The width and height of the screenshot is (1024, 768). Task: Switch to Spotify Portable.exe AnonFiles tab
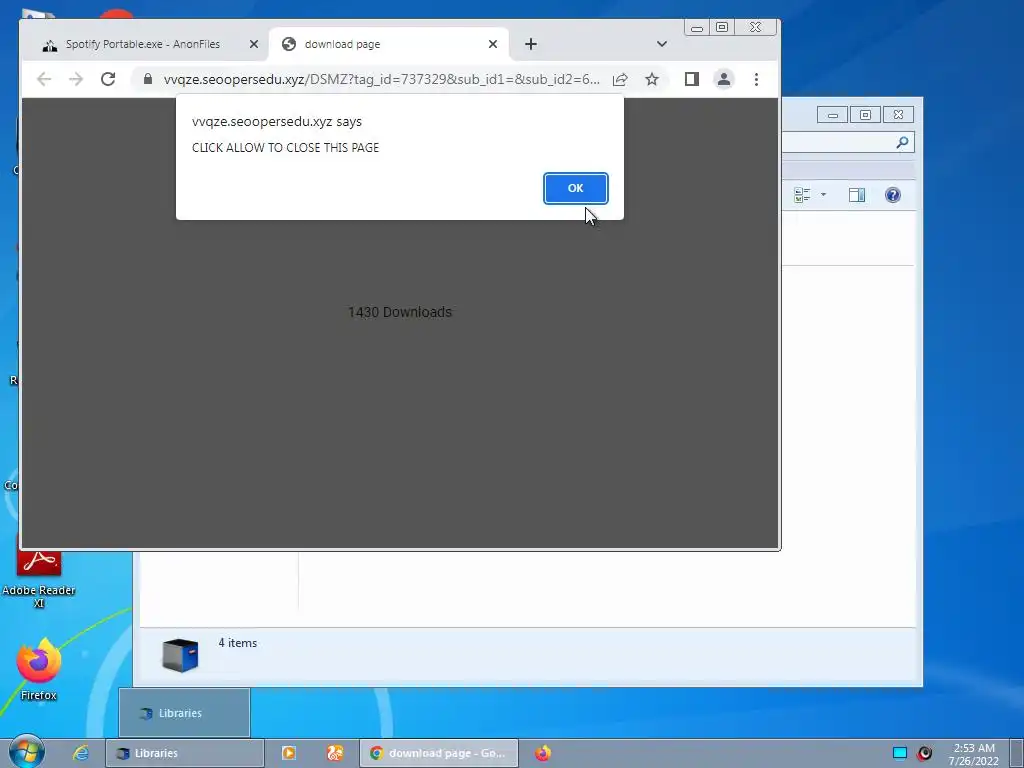pos(142,44)
